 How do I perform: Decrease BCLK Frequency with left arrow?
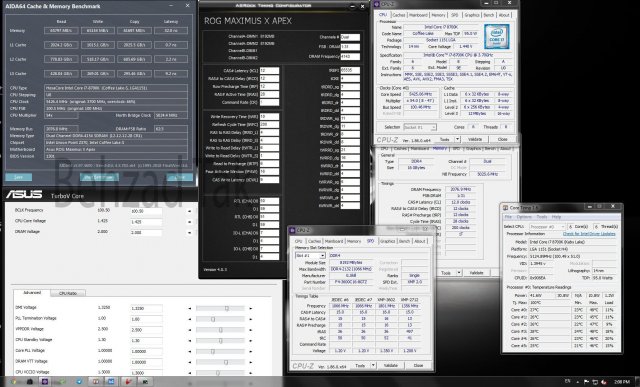[x=189, y=211]
